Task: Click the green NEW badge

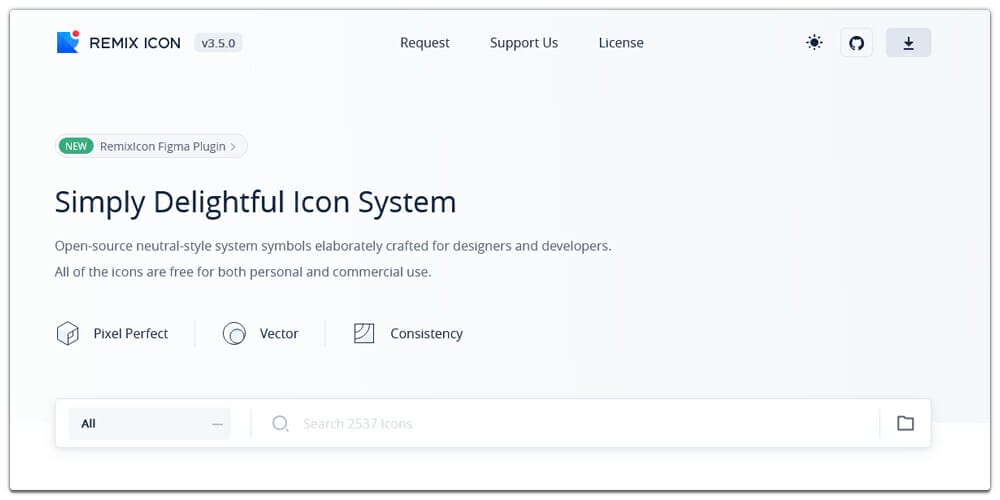Action: pos(75,147)
